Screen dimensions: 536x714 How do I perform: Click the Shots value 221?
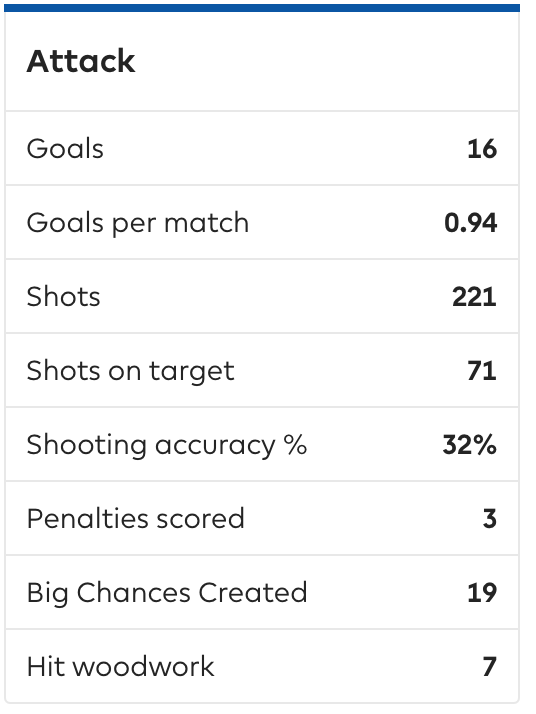(474, 297)
